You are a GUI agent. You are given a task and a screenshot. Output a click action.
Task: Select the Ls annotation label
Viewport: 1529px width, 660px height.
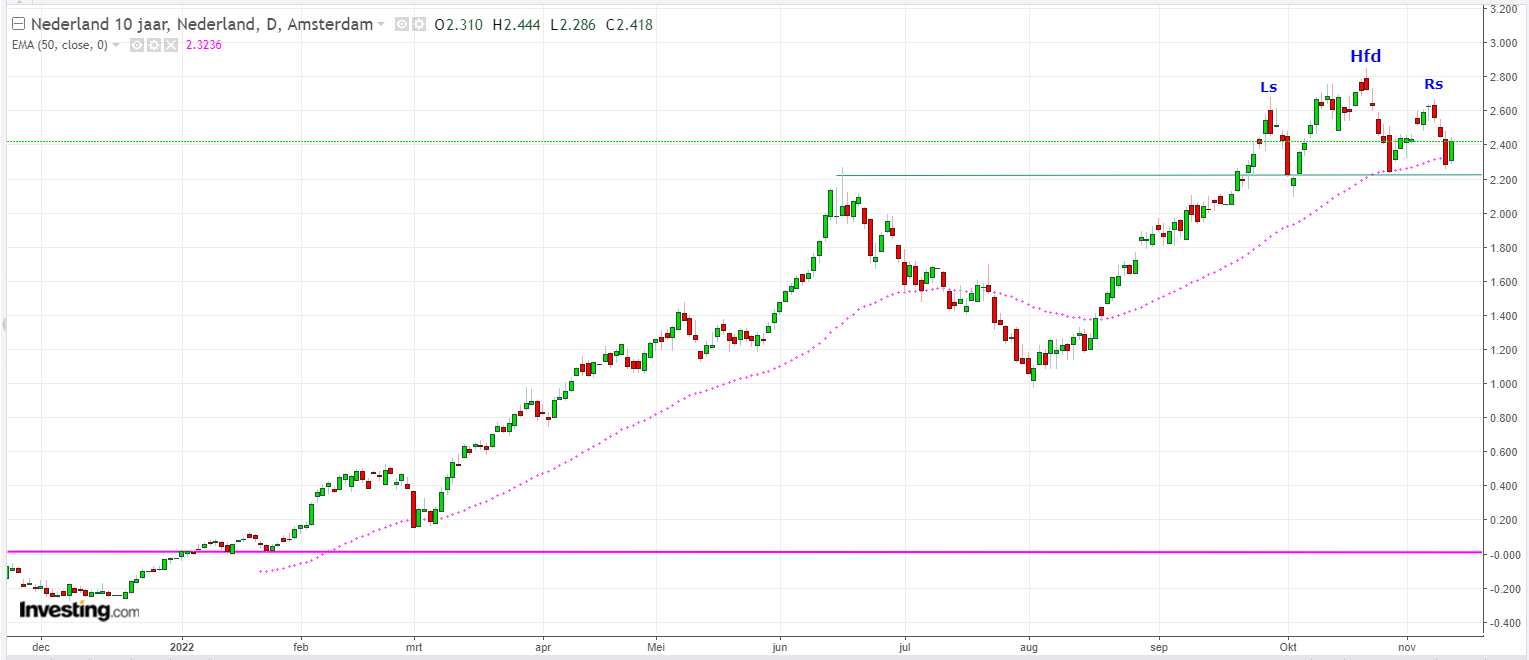(1268, 87)
